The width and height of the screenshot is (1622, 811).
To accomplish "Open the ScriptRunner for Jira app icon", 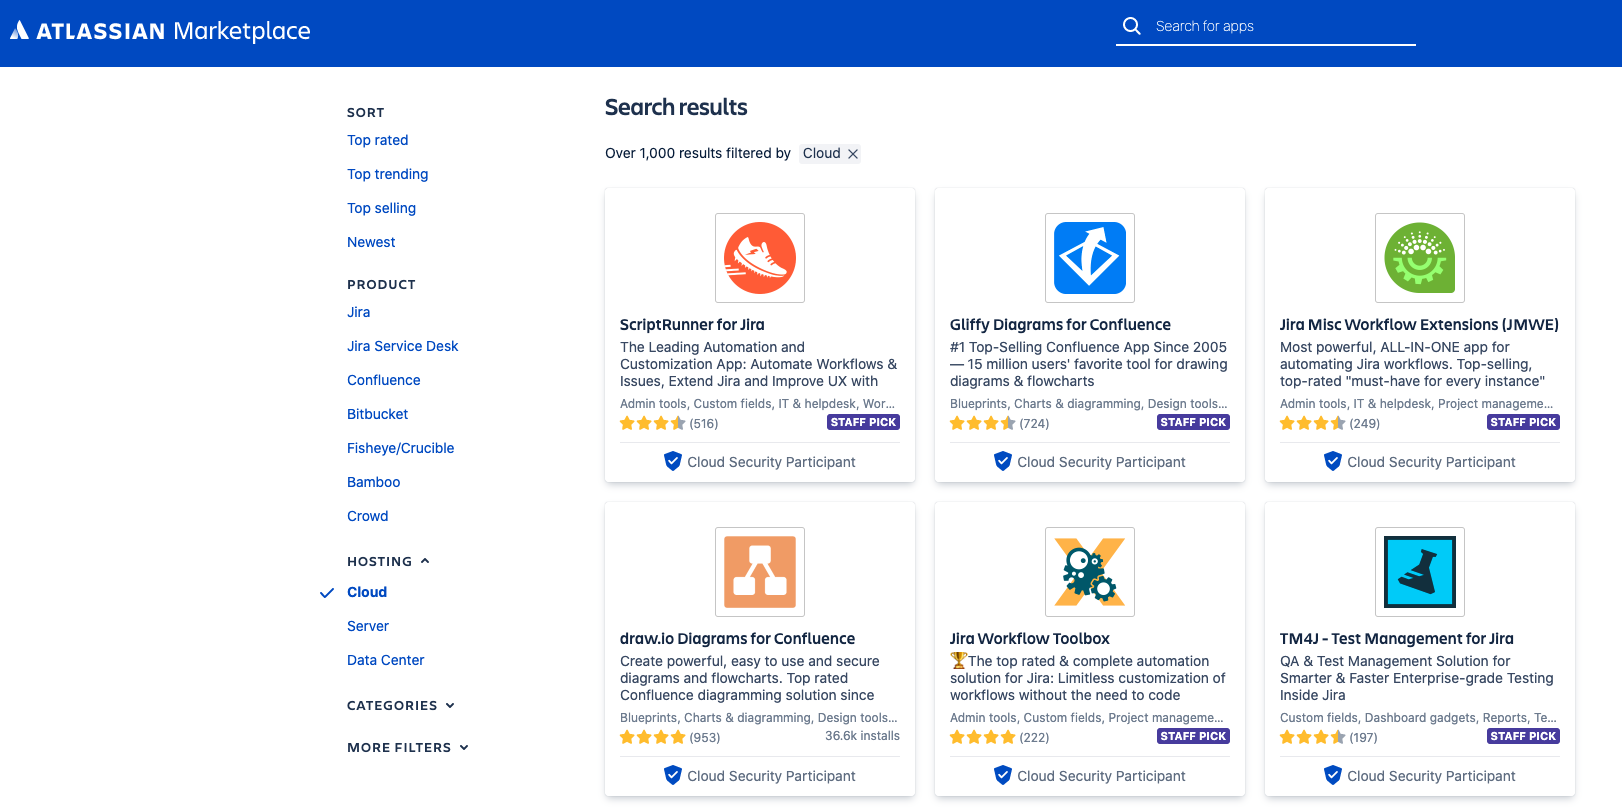I will pos(760,258).
